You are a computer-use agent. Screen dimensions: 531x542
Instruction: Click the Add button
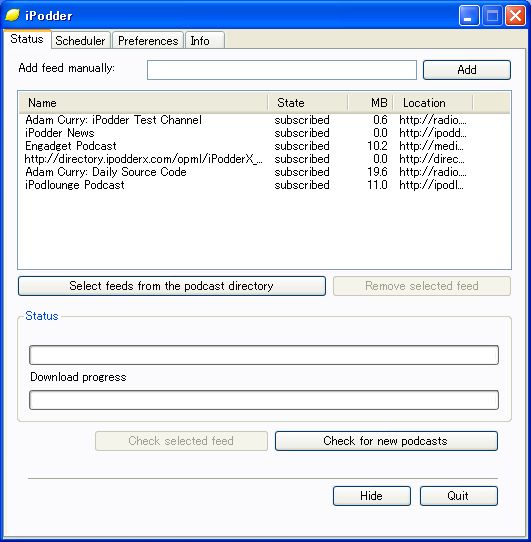[467, 70]
